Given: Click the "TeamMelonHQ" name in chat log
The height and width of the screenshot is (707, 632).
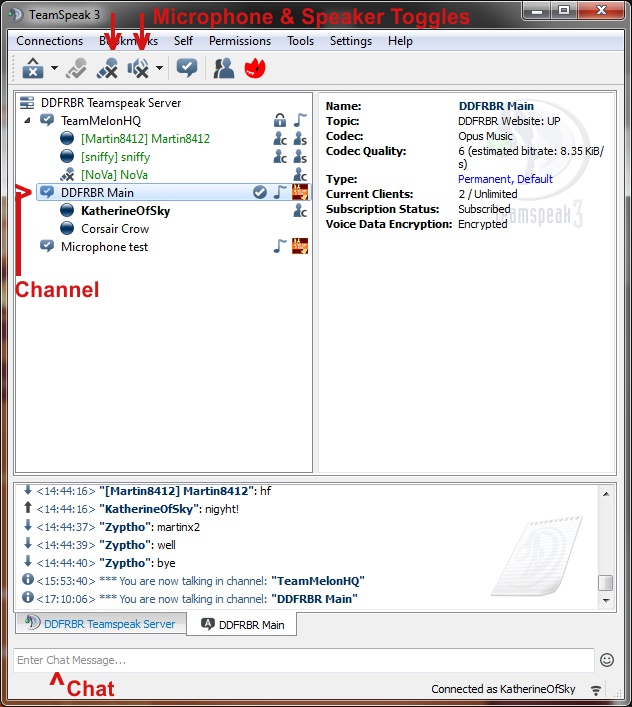Looking at the screenshot, I should click(317, 581).
